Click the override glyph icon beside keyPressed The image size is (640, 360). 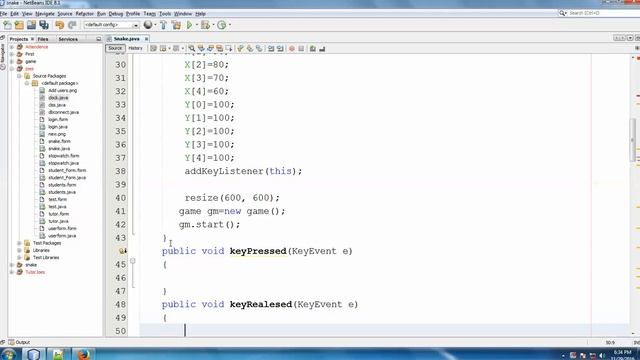pyautogui.click(x=122, y=251)
